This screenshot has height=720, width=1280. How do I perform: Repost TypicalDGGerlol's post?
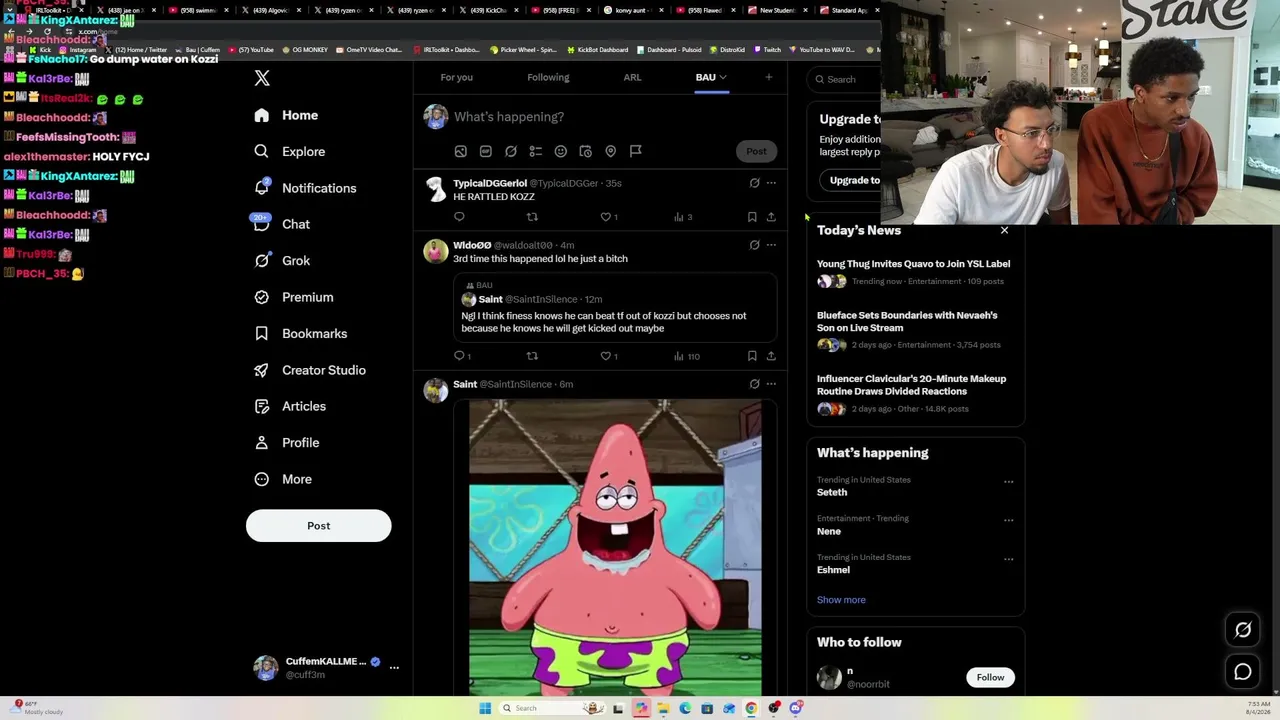pos(532,217)
